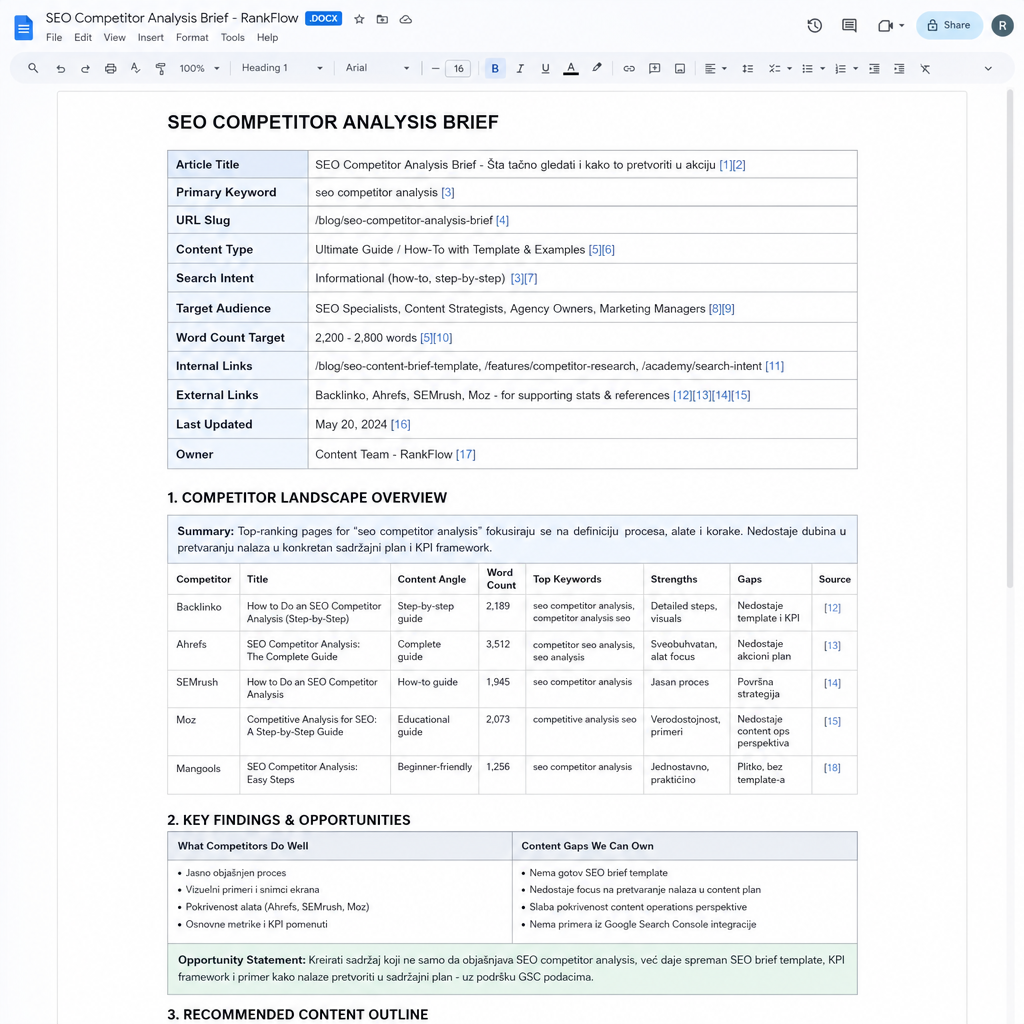Toggle underline formatting

click(545, 68)
